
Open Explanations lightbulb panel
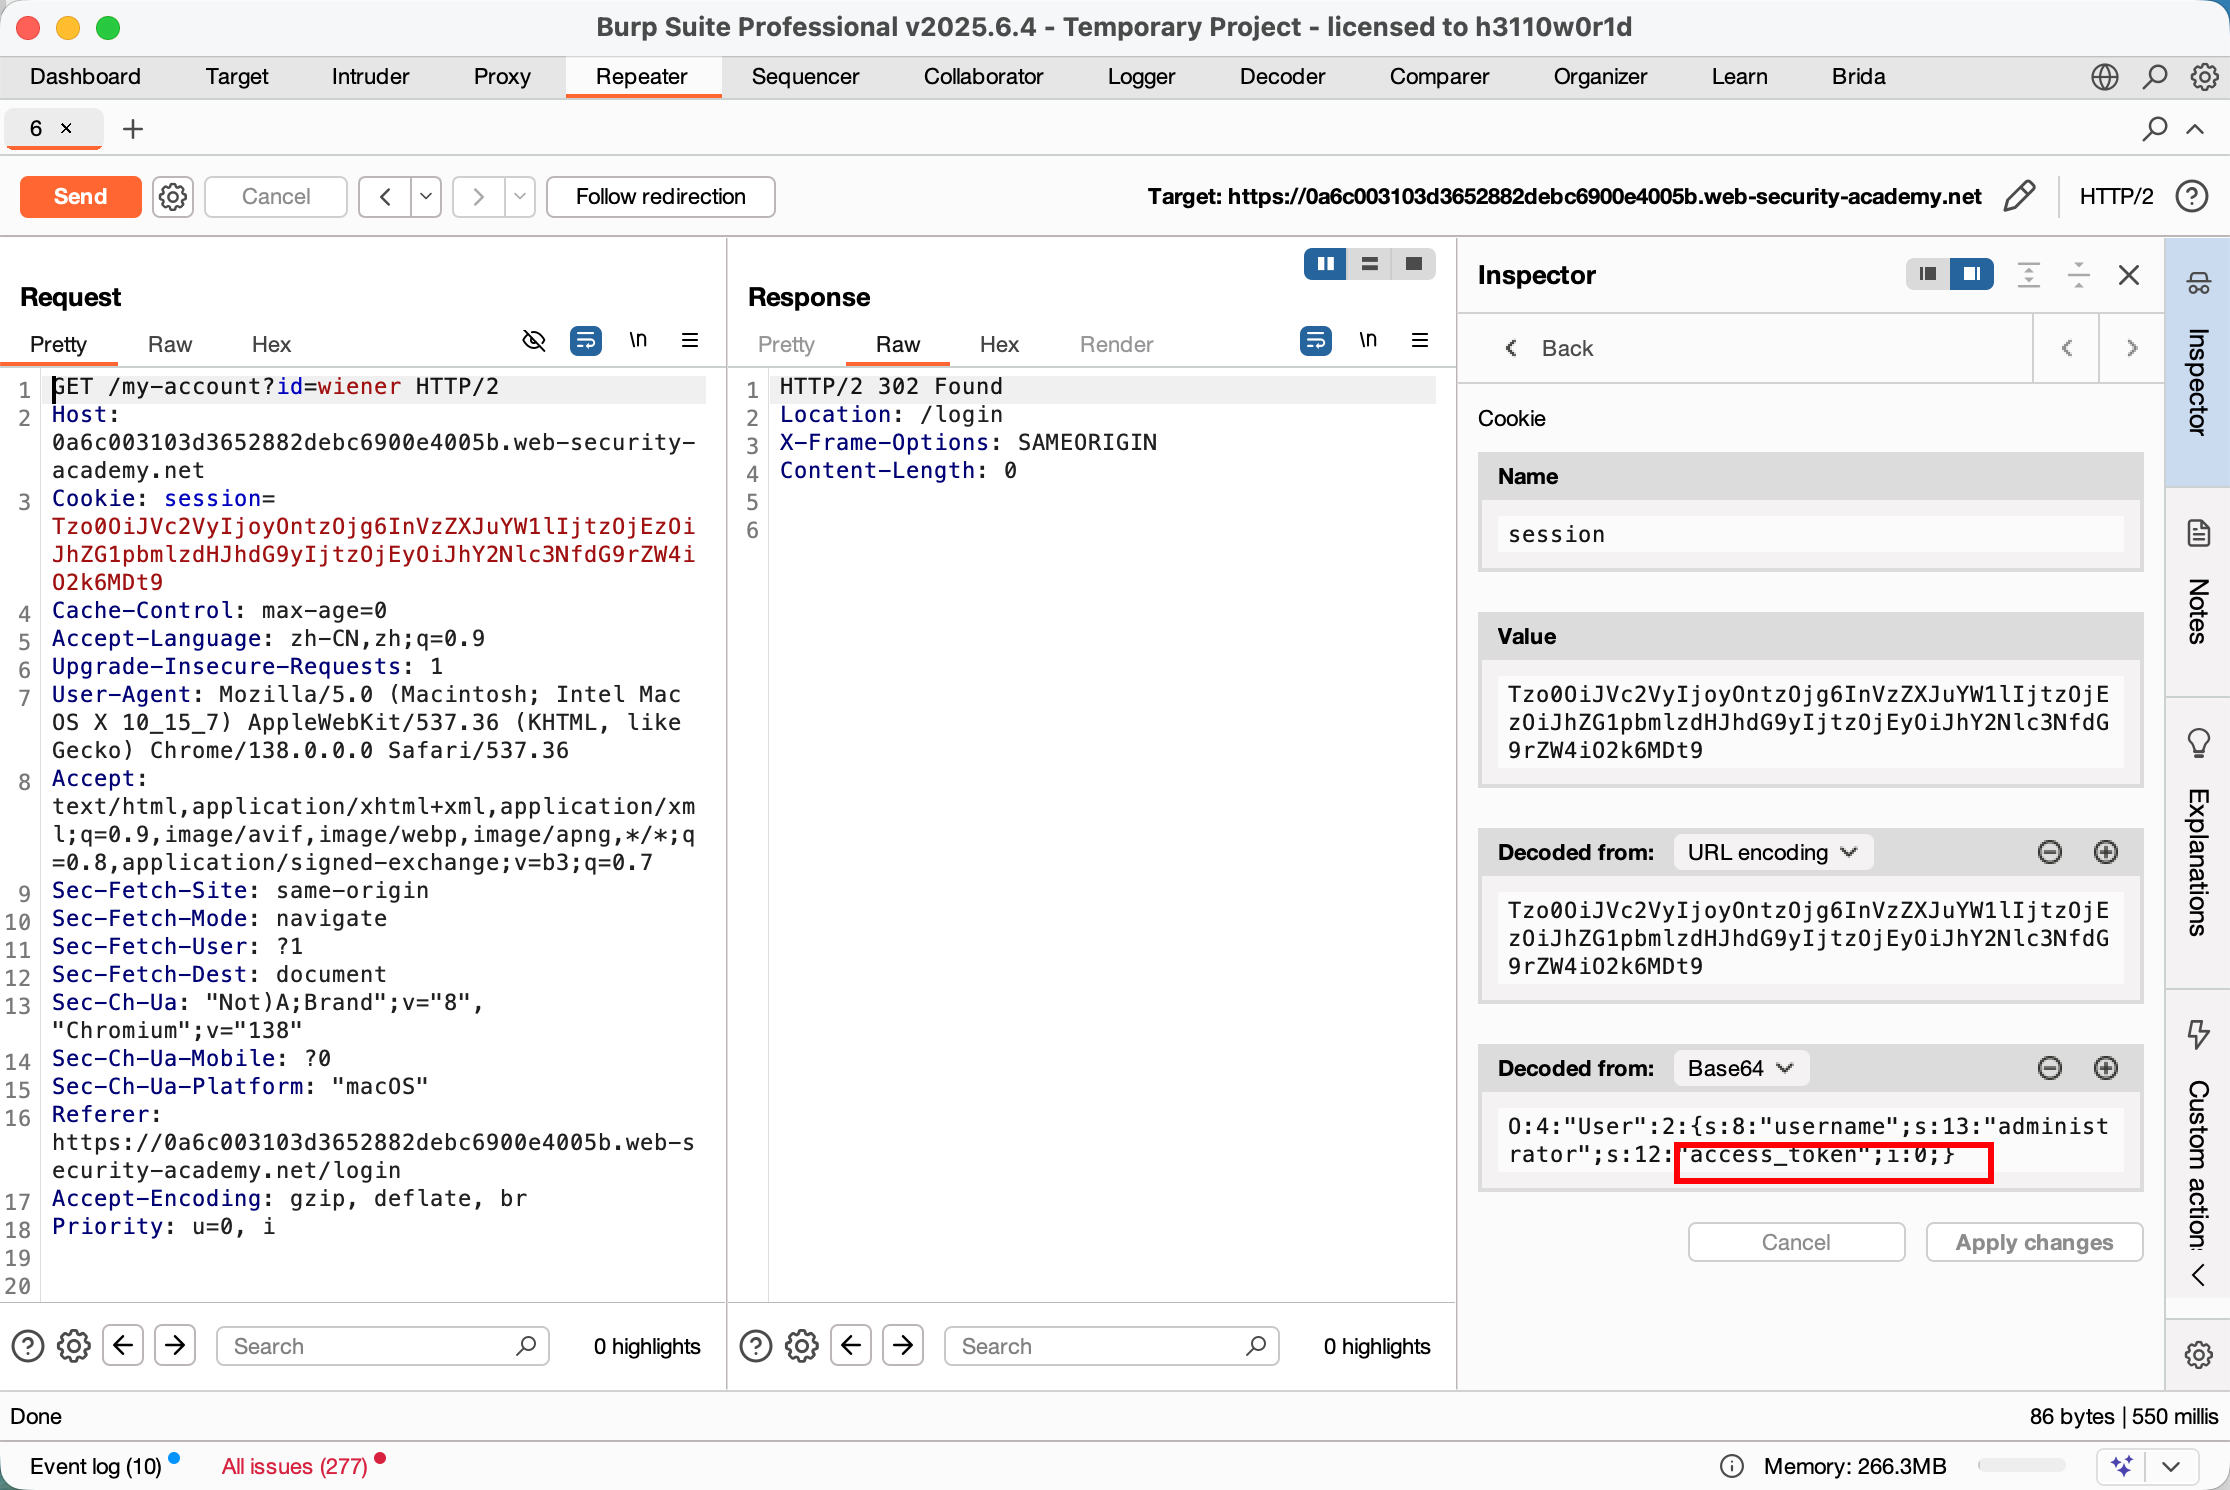(2198, 742)
